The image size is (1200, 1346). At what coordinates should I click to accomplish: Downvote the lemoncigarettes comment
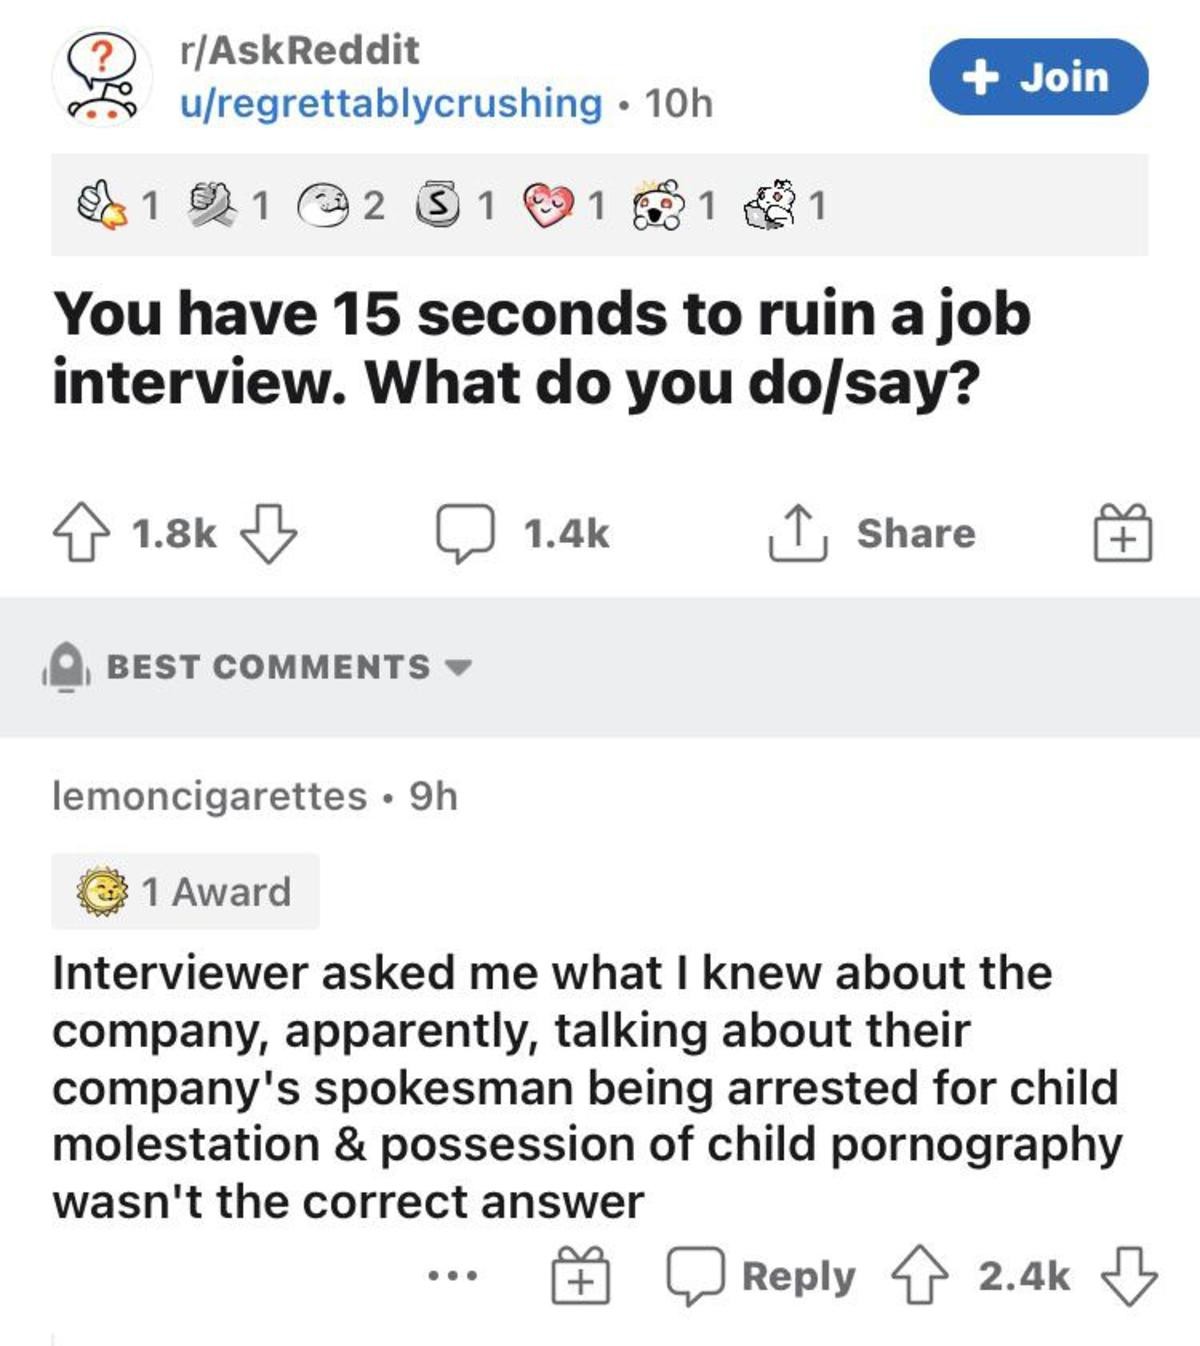point(1129,1276)
